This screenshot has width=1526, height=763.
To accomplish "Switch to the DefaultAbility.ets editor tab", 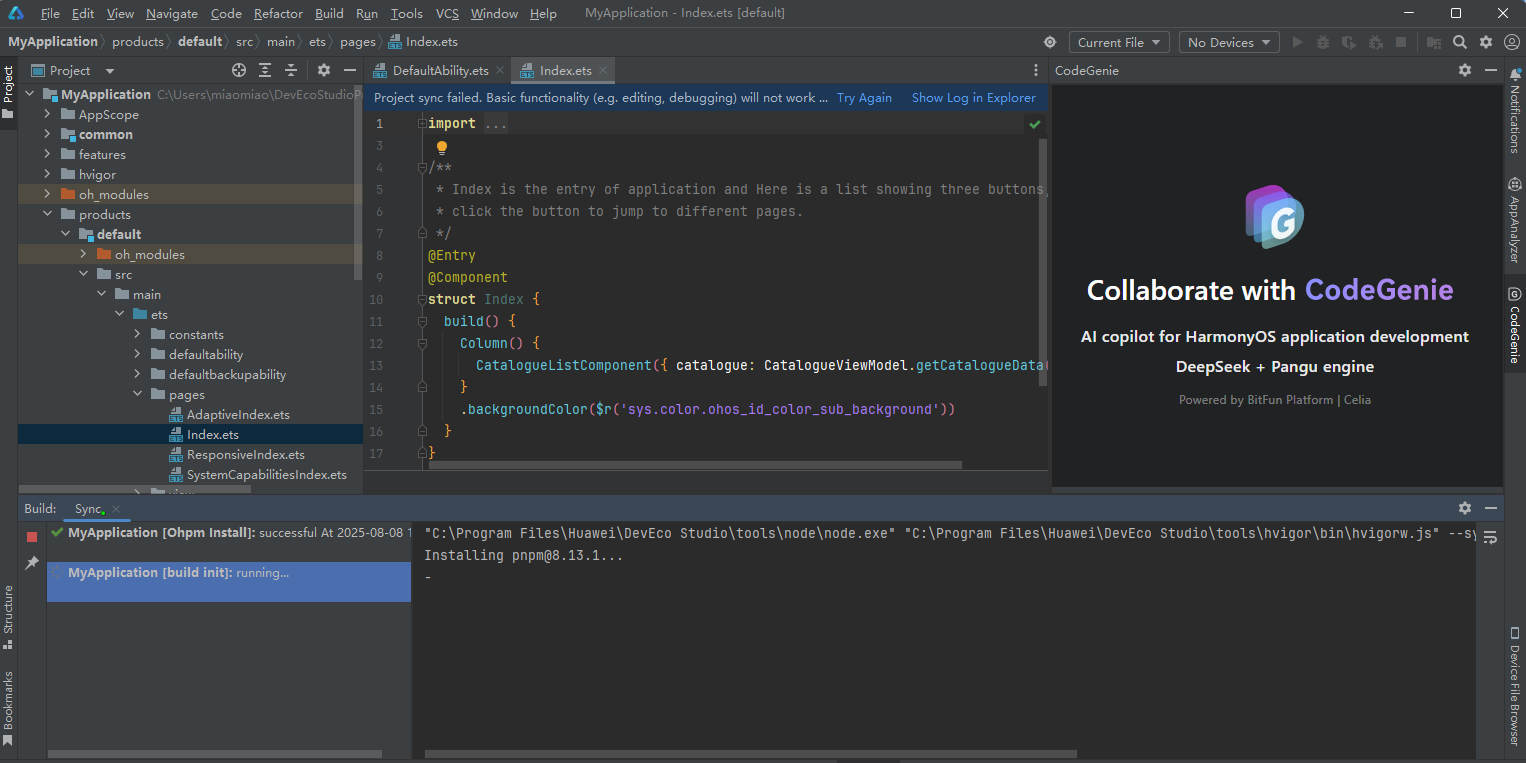I will click(x=440, y=70).
